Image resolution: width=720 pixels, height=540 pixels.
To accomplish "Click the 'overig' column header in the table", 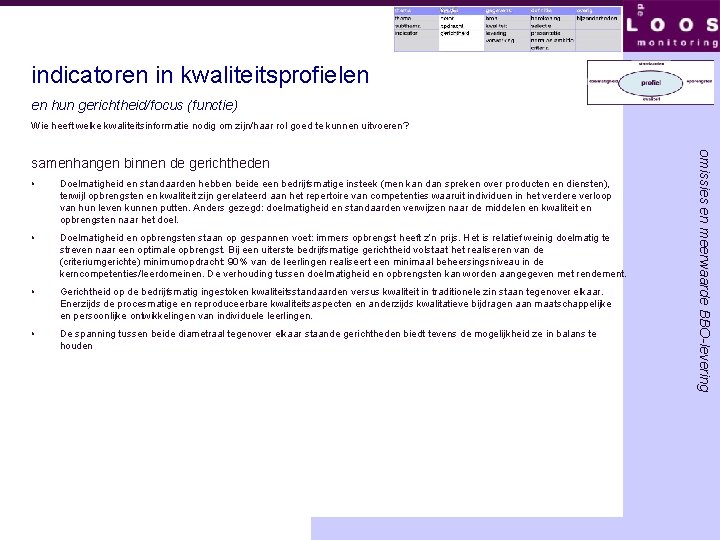I will 584,11.
